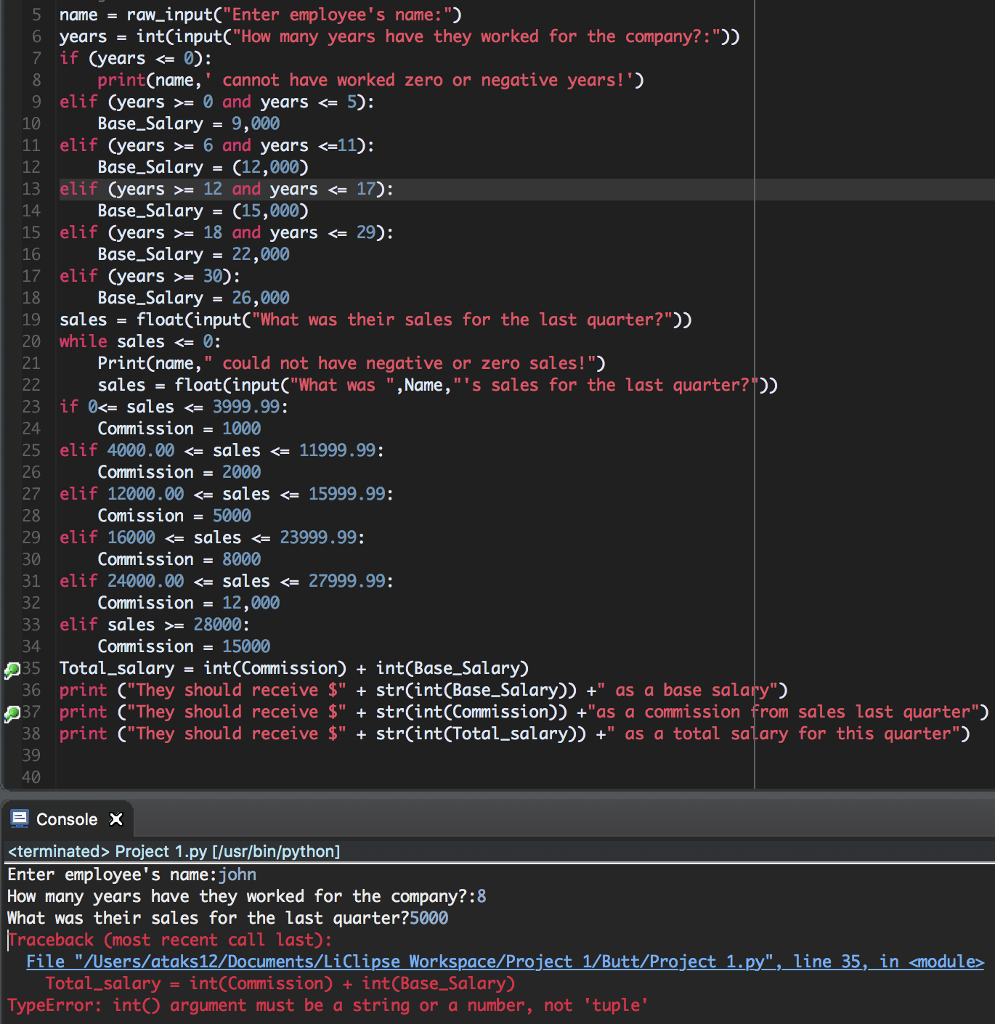This screenshot has width=995, height=1024.
Task: Click 'as a total salary' string on line 38
Action: click(x=702, y=733)
